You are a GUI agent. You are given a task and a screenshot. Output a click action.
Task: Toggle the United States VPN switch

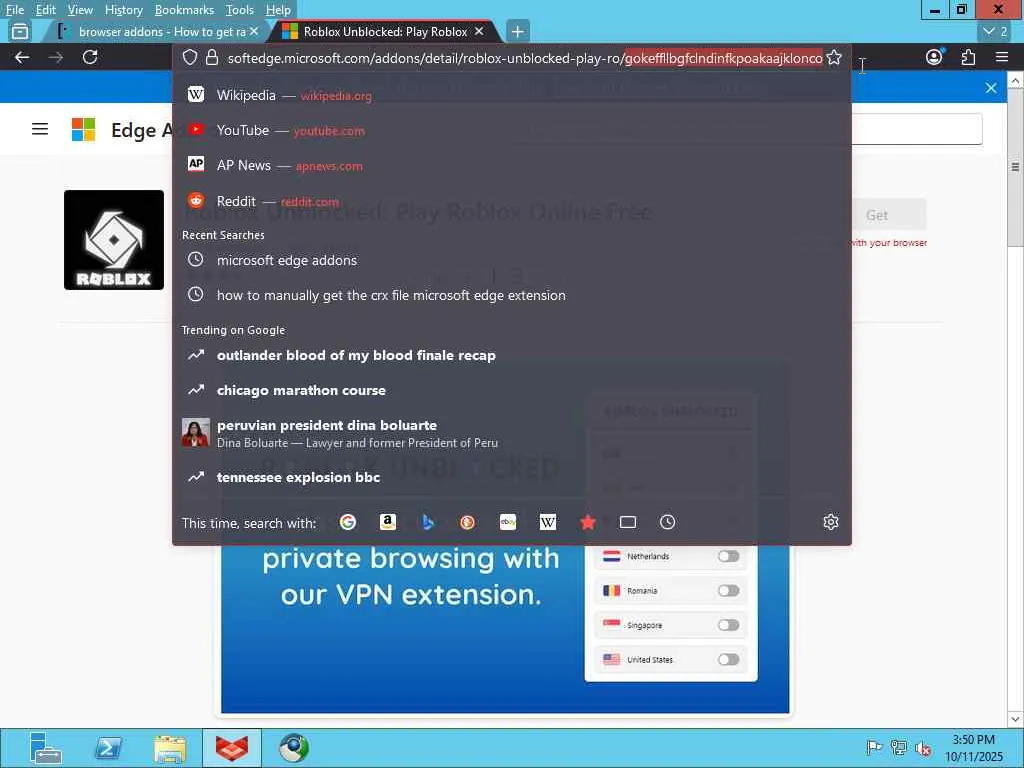[x=728, y=660]
